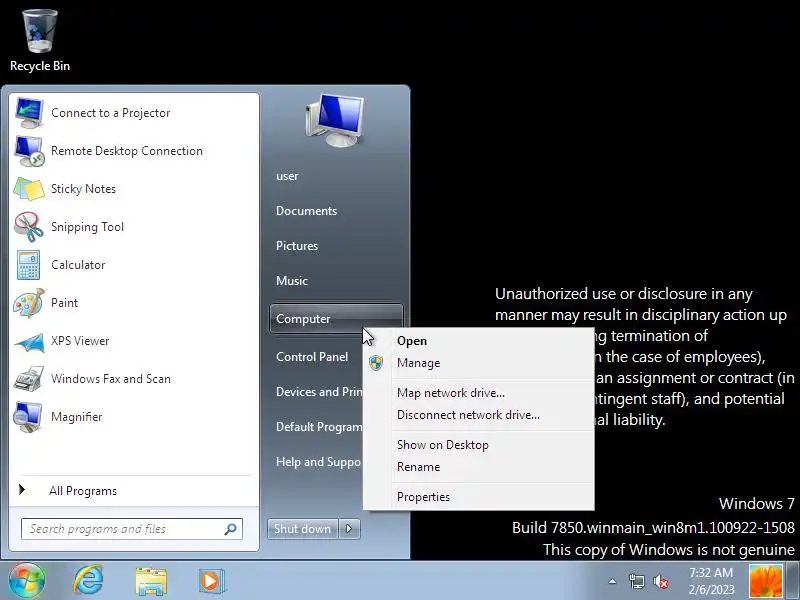The width and height of the screenshot is (800, 600).
Task: Click the Start orb button
Action: pos(26,581)
